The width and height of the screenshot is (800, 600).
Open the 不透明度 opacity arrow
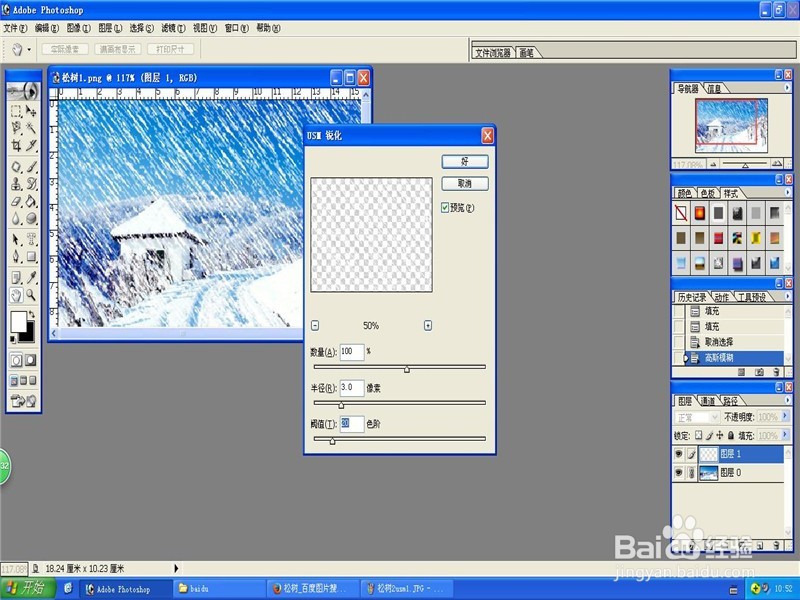785,416
